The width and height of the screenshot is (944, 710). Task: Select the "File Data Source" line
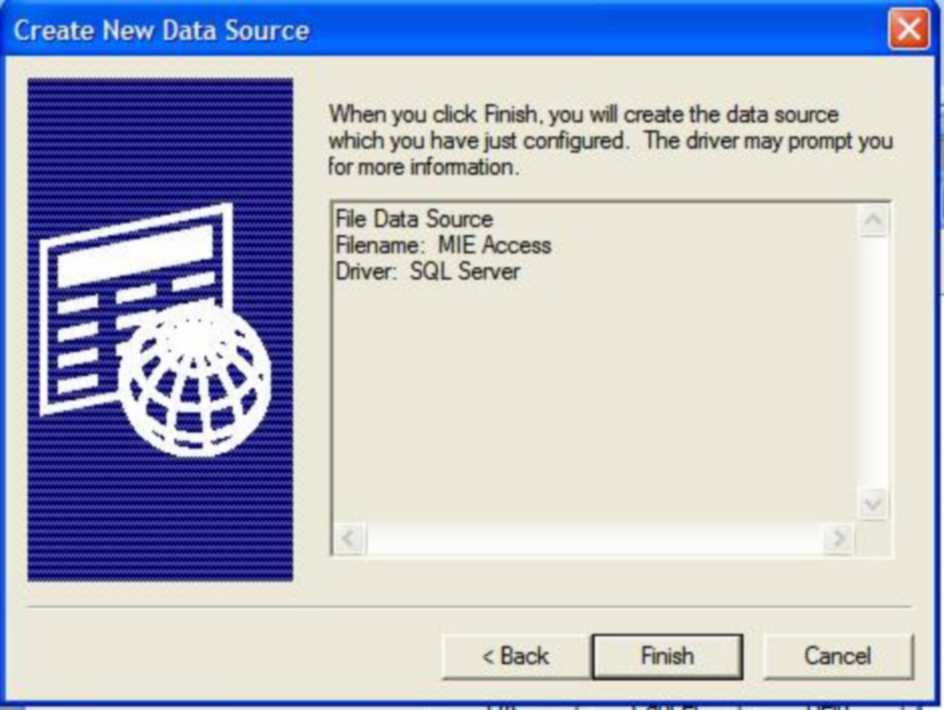pyautogui.click(x=414, y=219)
